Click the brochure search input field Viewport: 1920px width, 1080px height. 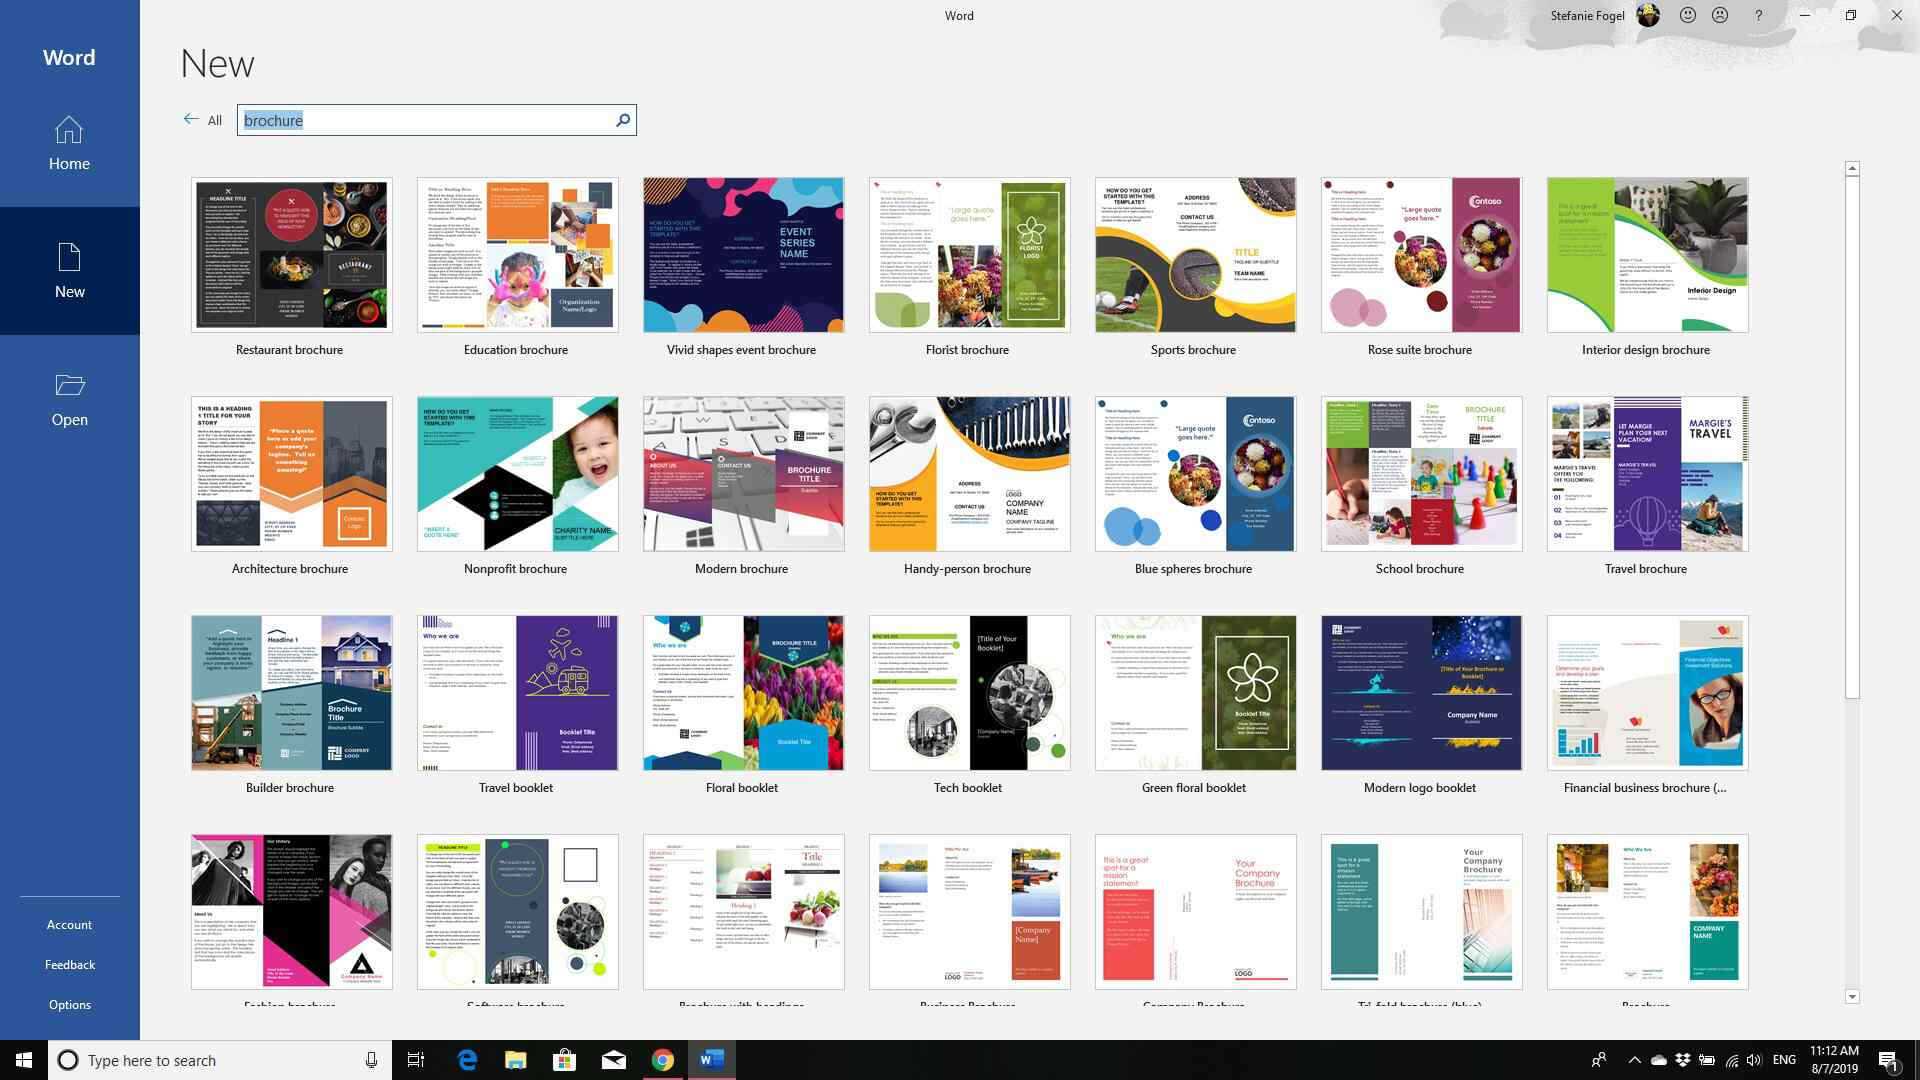tap(433, 120)
